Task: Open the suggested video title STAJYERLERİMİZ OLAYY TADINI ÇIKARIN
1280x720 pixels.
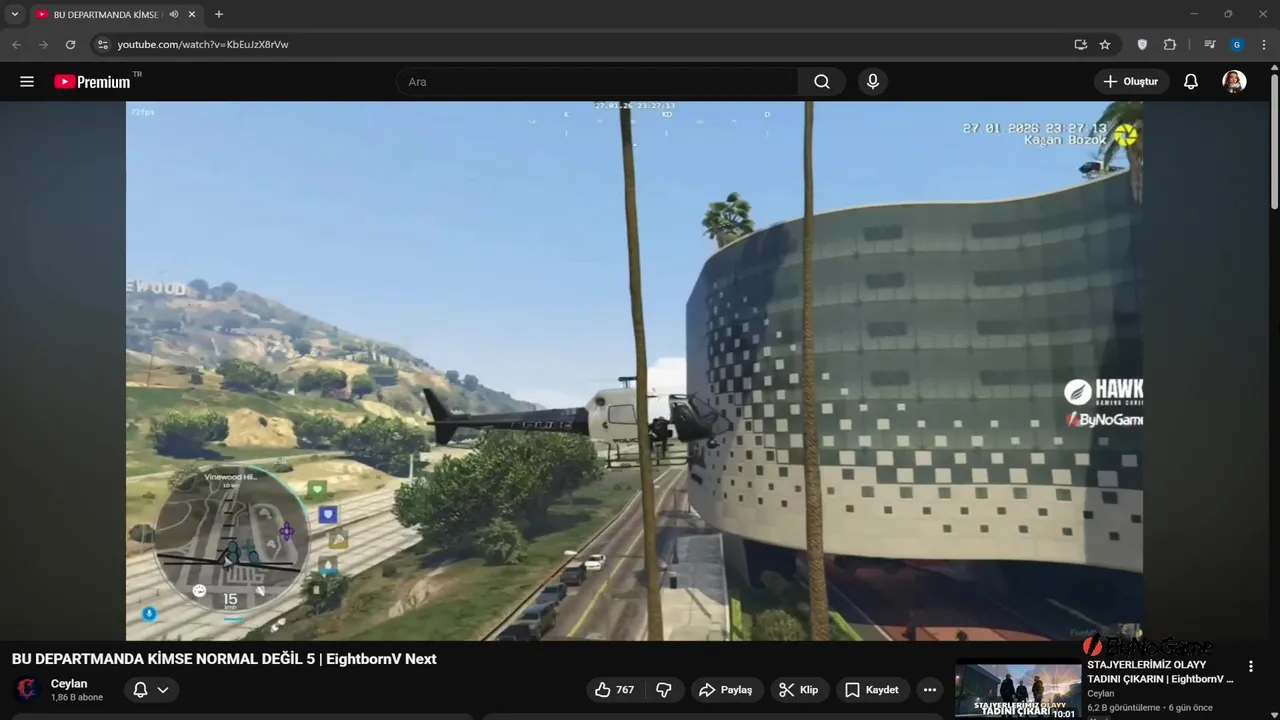Action: pos(1160,672)
